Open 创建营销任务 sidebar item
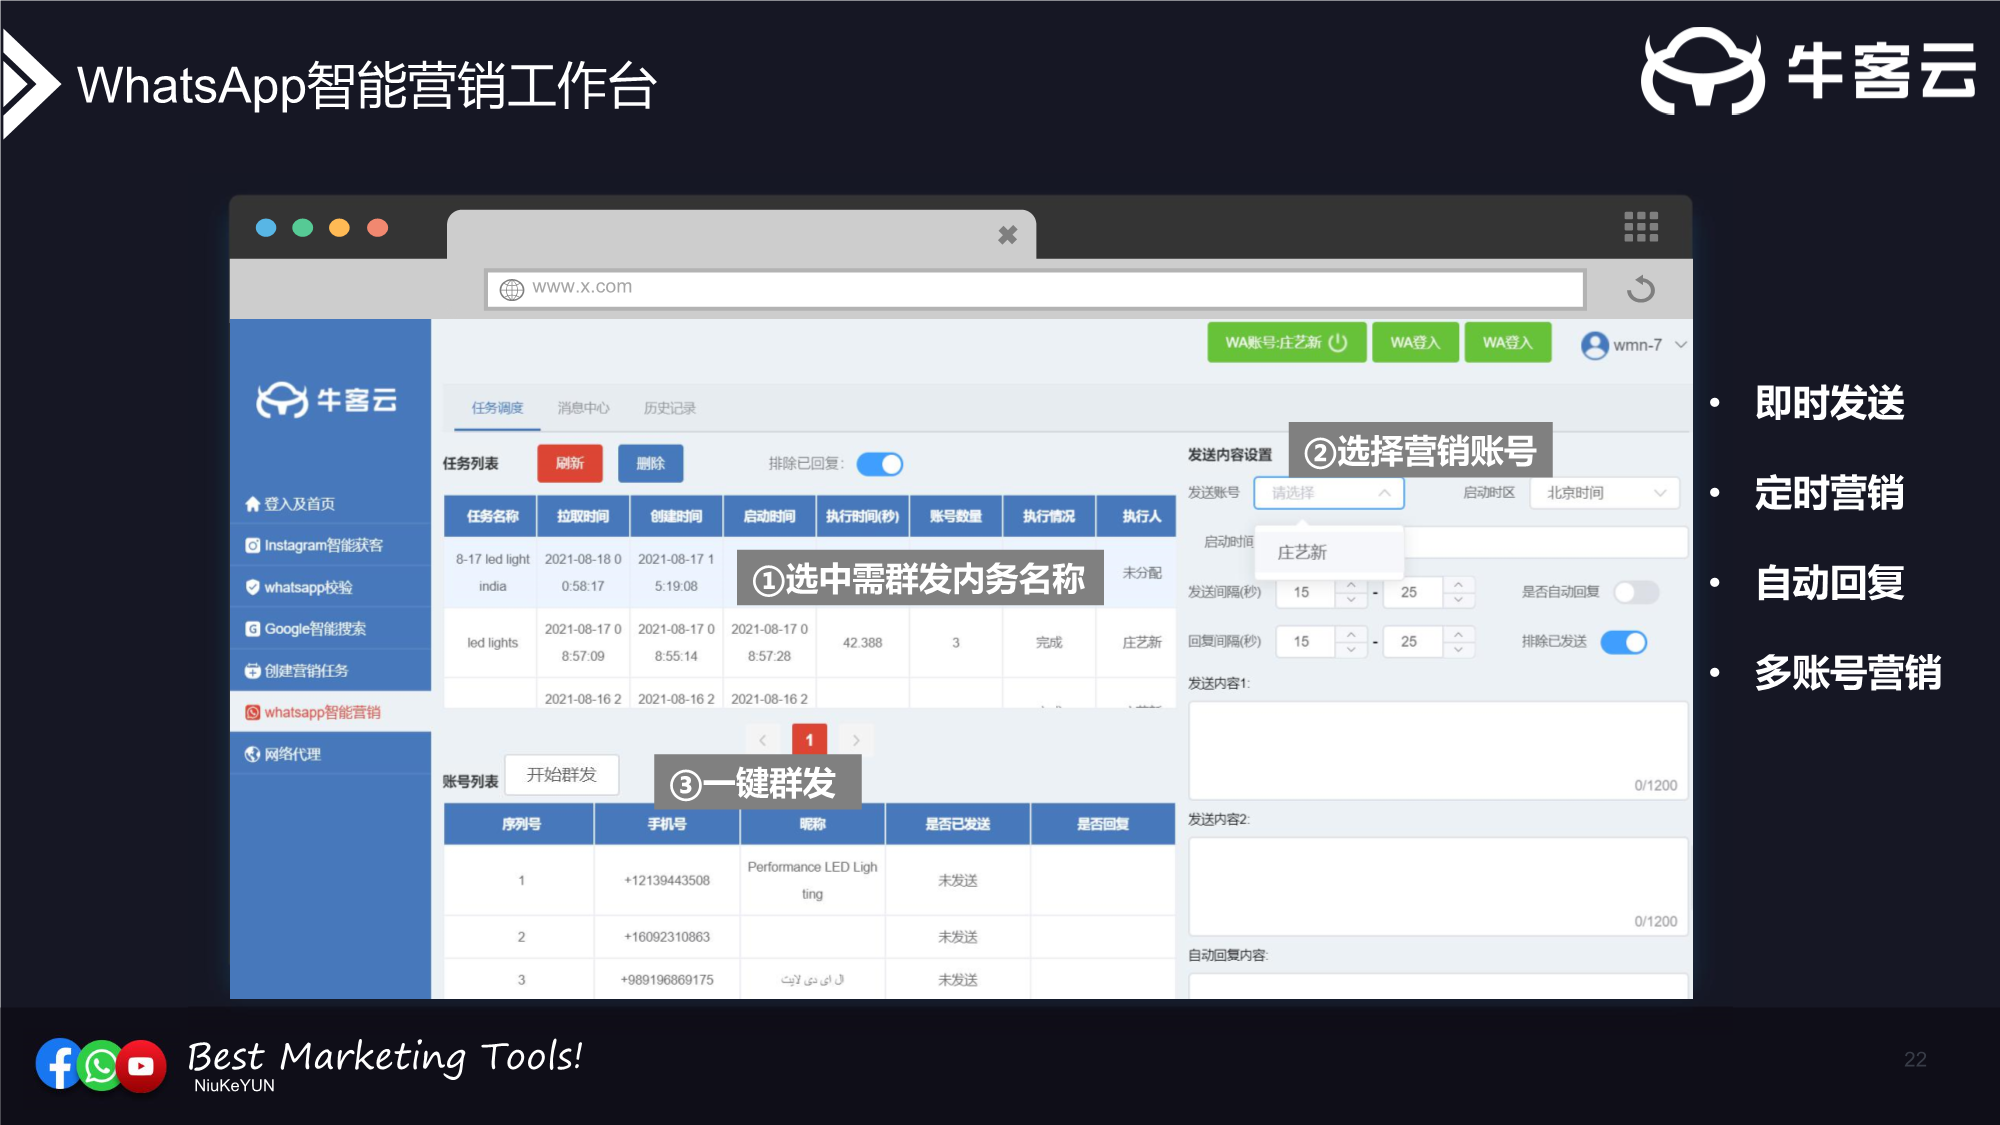2000x1125 pixels. (x=330, y=670)
